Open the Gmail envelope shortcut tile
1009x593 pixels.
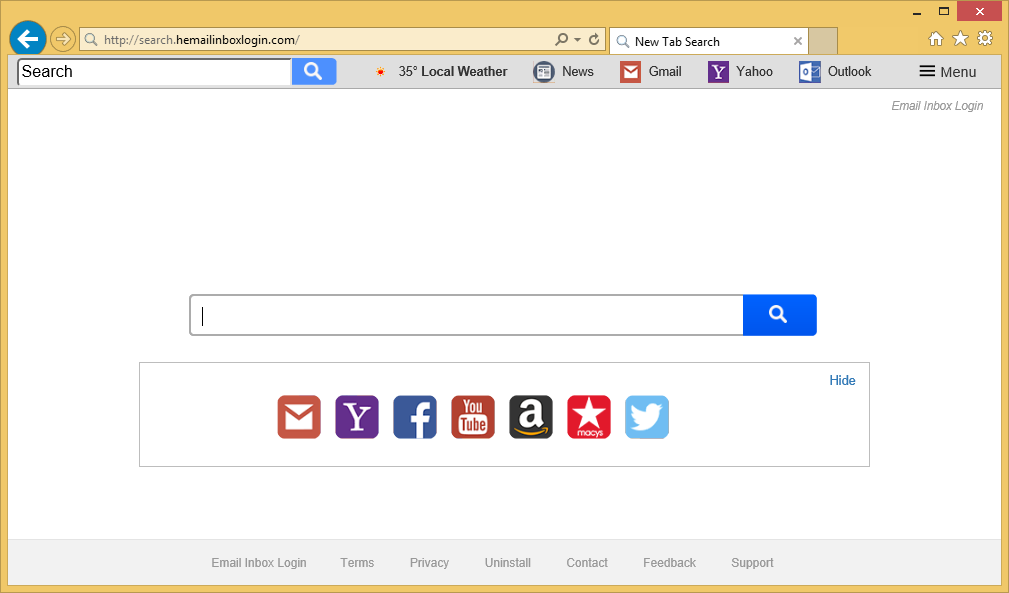(299, 417)
